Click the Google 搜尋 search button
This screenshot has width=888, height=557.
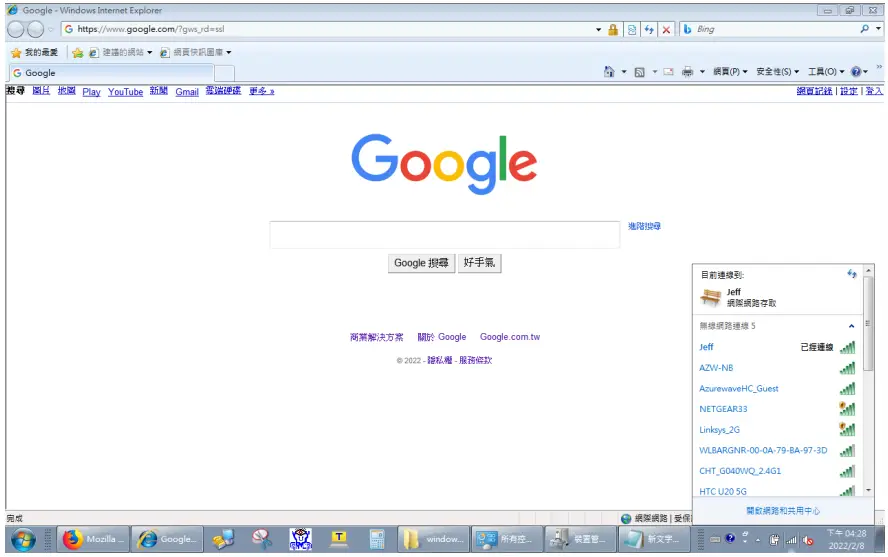pos(421,263)
